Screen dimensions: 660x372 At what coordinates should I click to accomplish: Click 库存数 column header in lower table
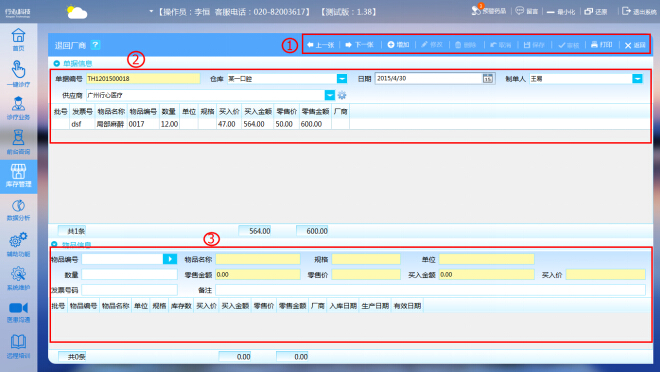click(181, 306)
